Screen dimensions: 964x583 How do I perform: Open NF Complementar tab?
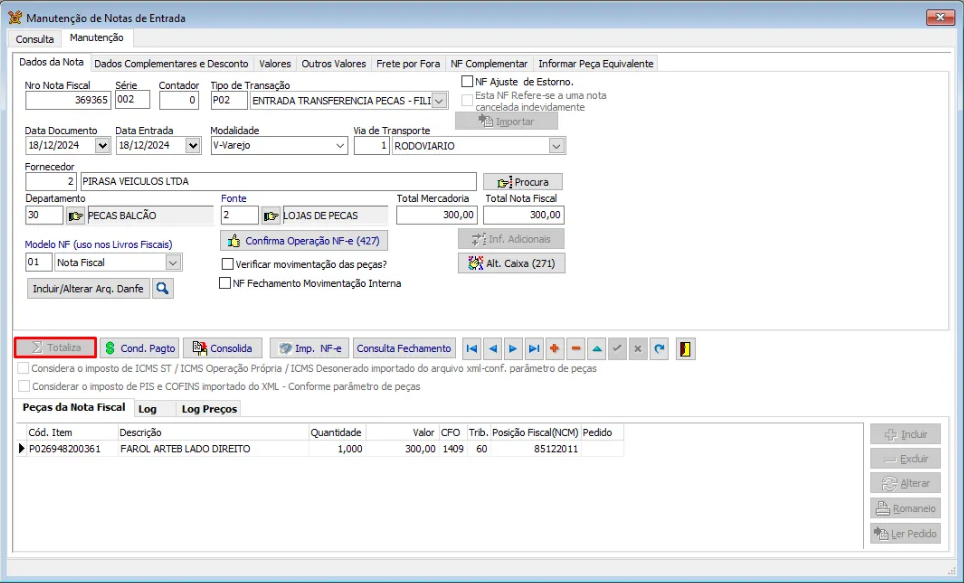pos(489,63)
